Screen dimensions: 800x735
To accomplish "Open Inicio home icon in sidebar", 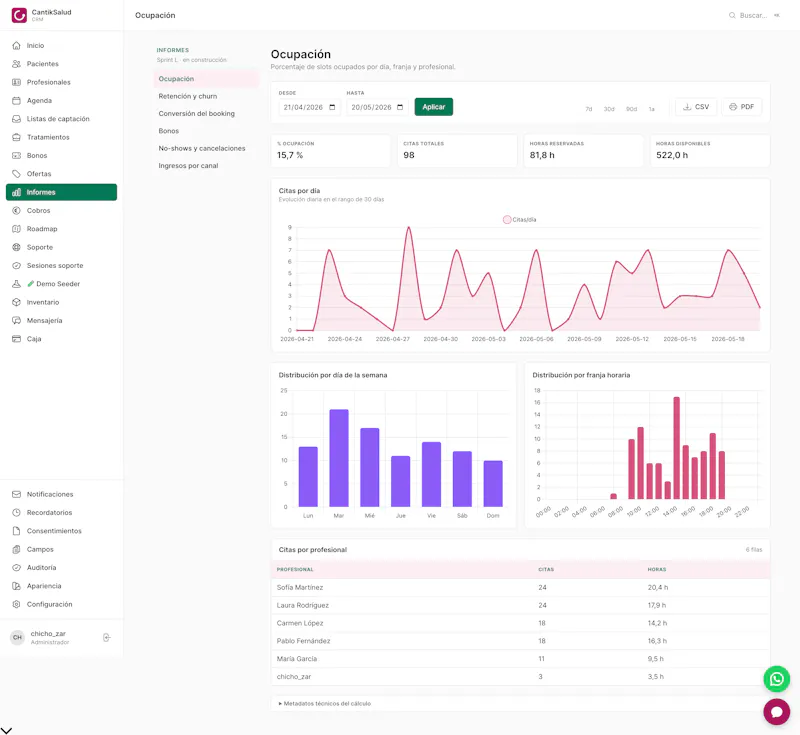I will point(16,45).
